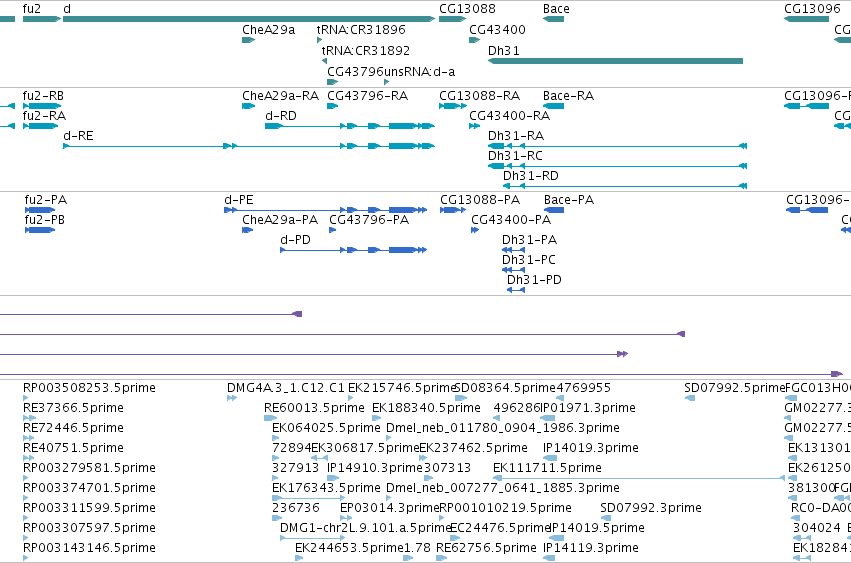This screenshot has height=563, width=851.
Task: Select the RE37366.5prime EST label
Action: tap(73, 408)
